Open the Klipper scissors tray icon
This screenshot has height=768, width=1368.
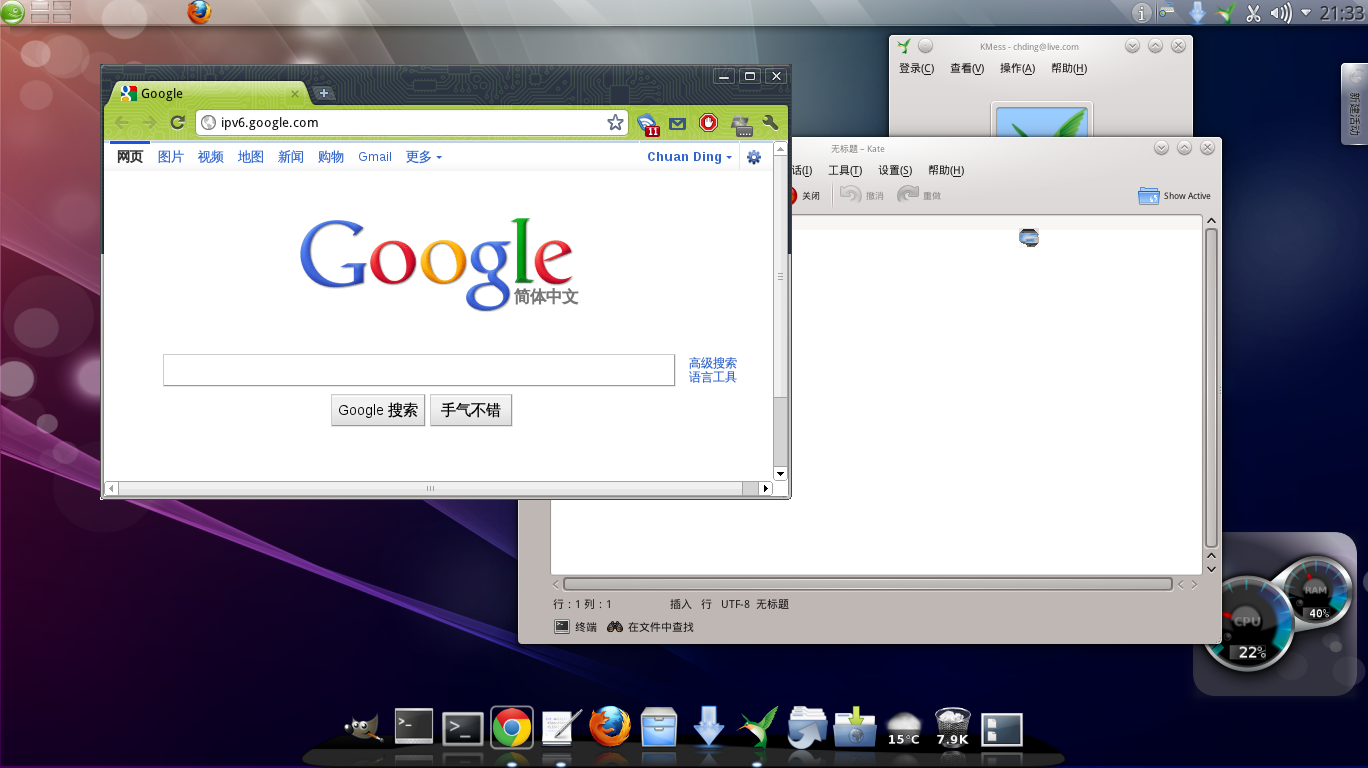point(1253,13)
